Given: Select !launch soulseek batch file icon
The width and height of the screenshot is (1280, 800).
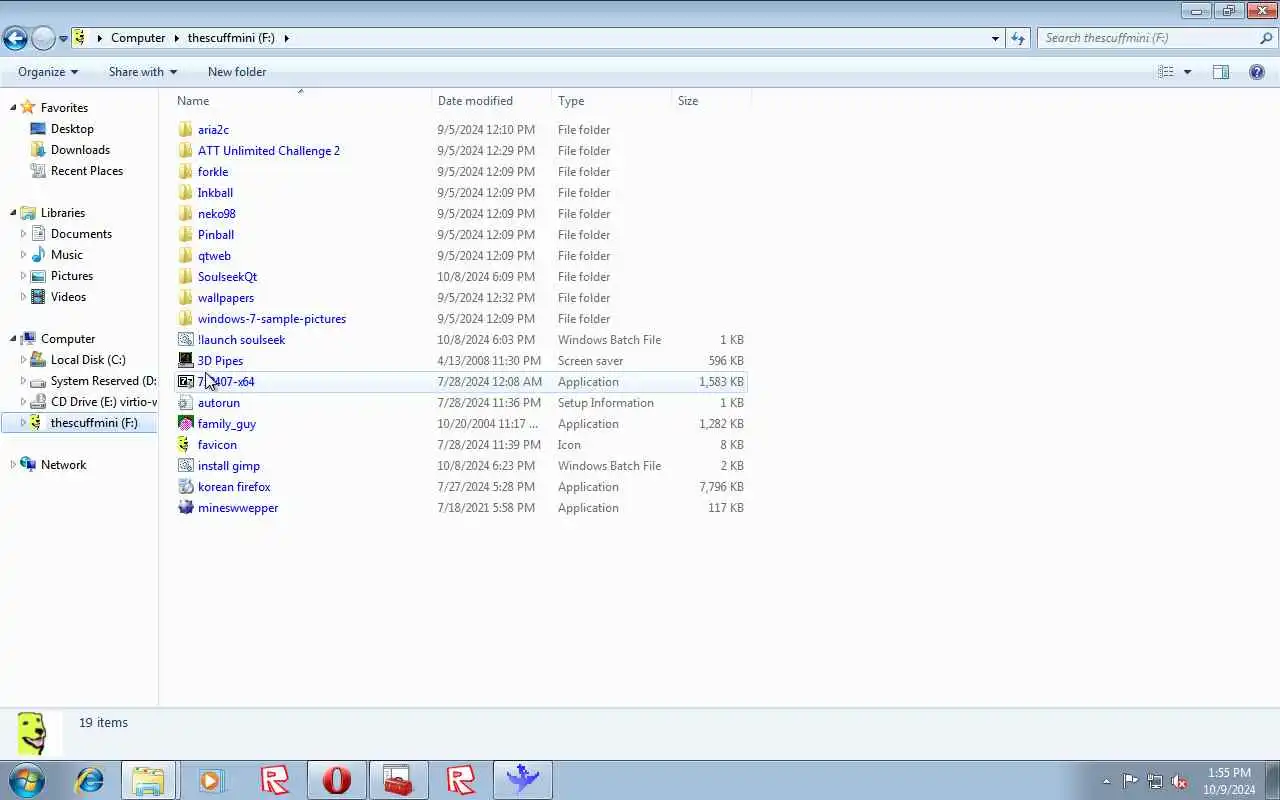Looking at the screenshot, I should click(185, 340).
